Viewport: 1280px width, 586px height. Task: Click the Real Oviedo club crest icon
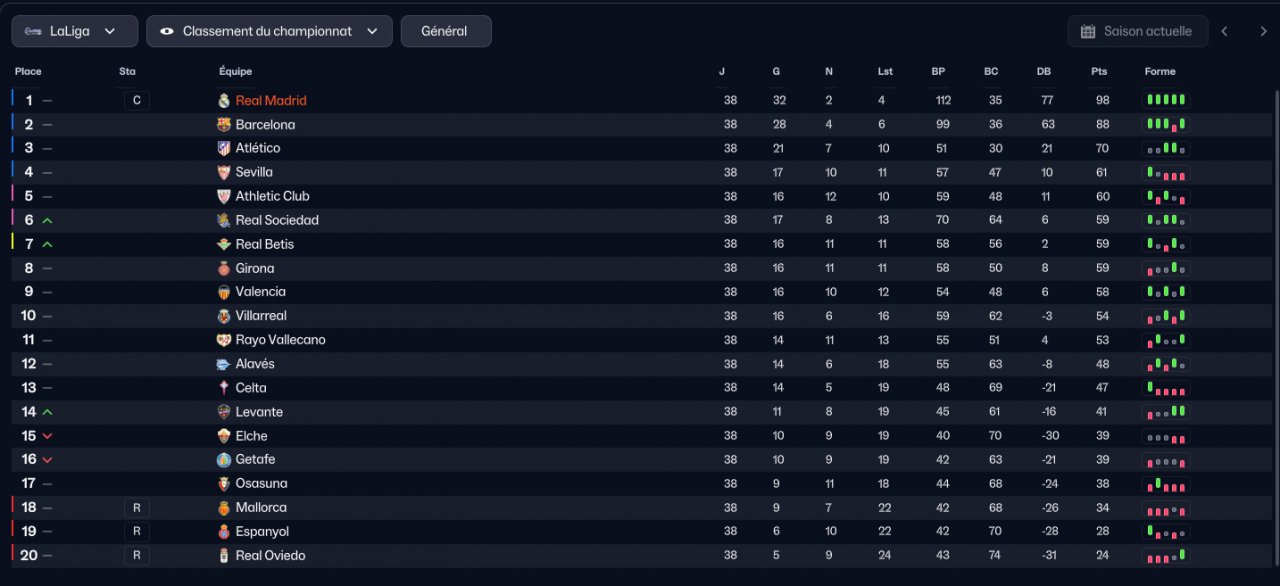coord(224,556)
